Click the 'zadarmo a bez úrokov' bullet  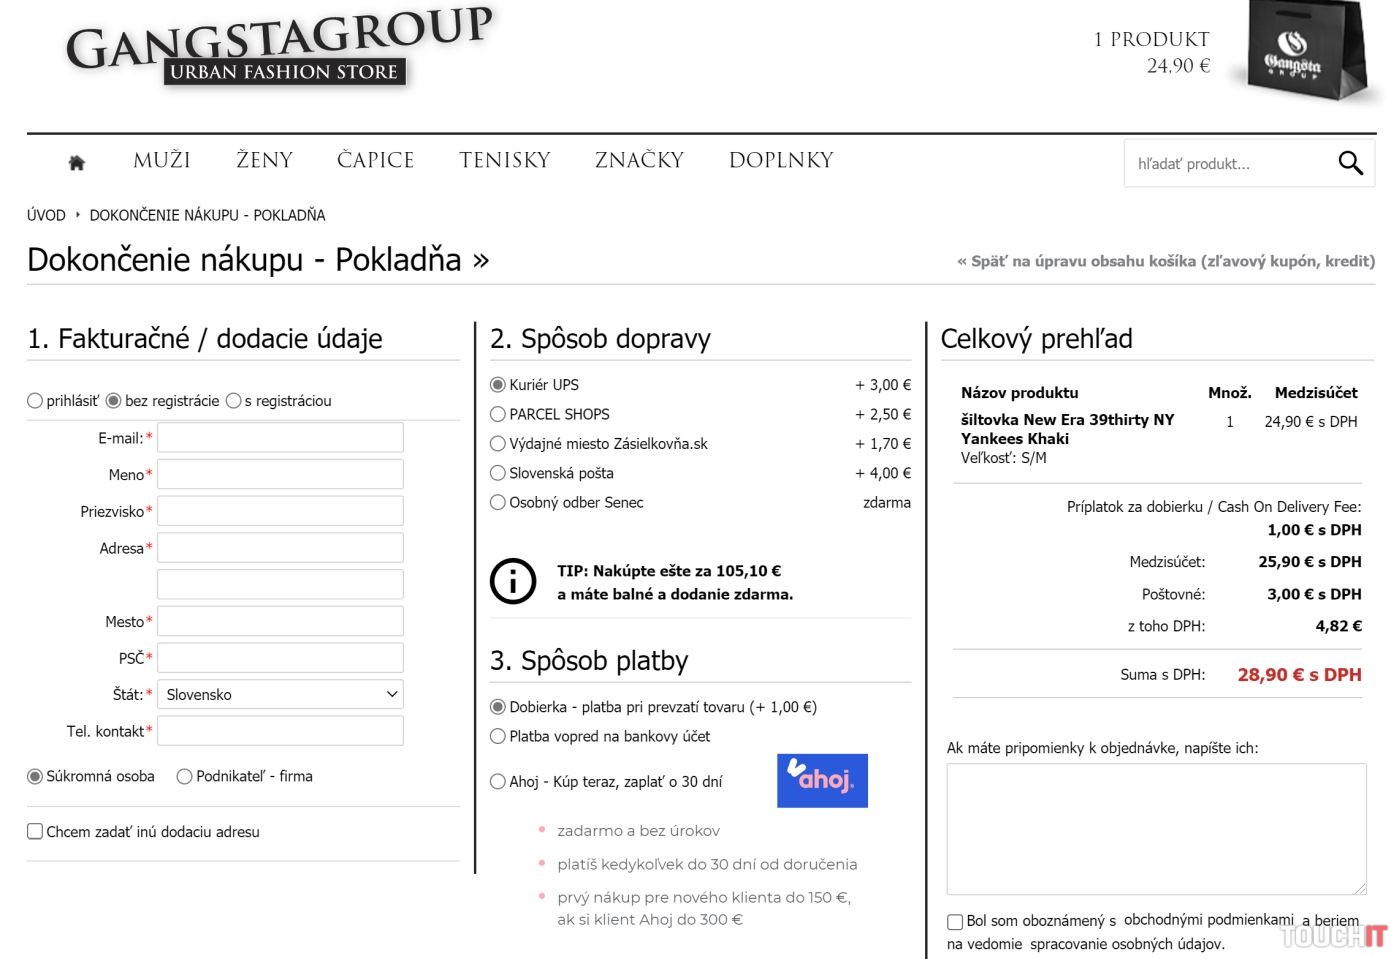(x=638, y=831)
